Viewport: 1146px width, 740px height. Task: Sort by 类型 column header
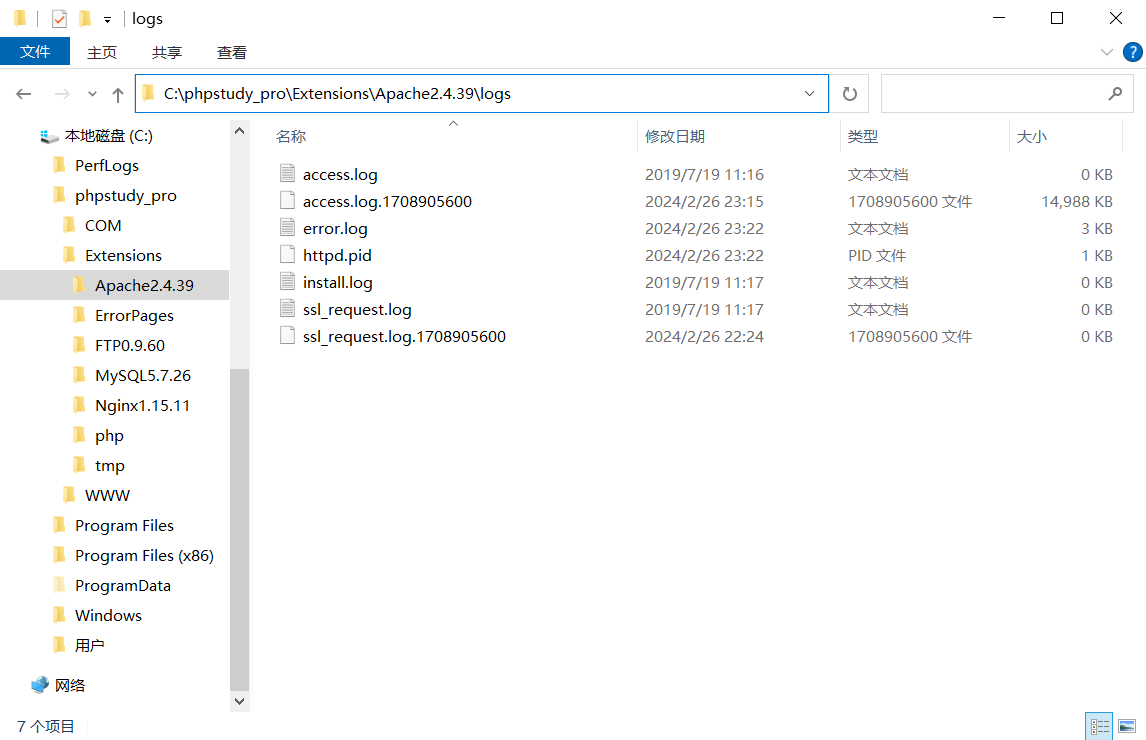click(x=862, y=136)
